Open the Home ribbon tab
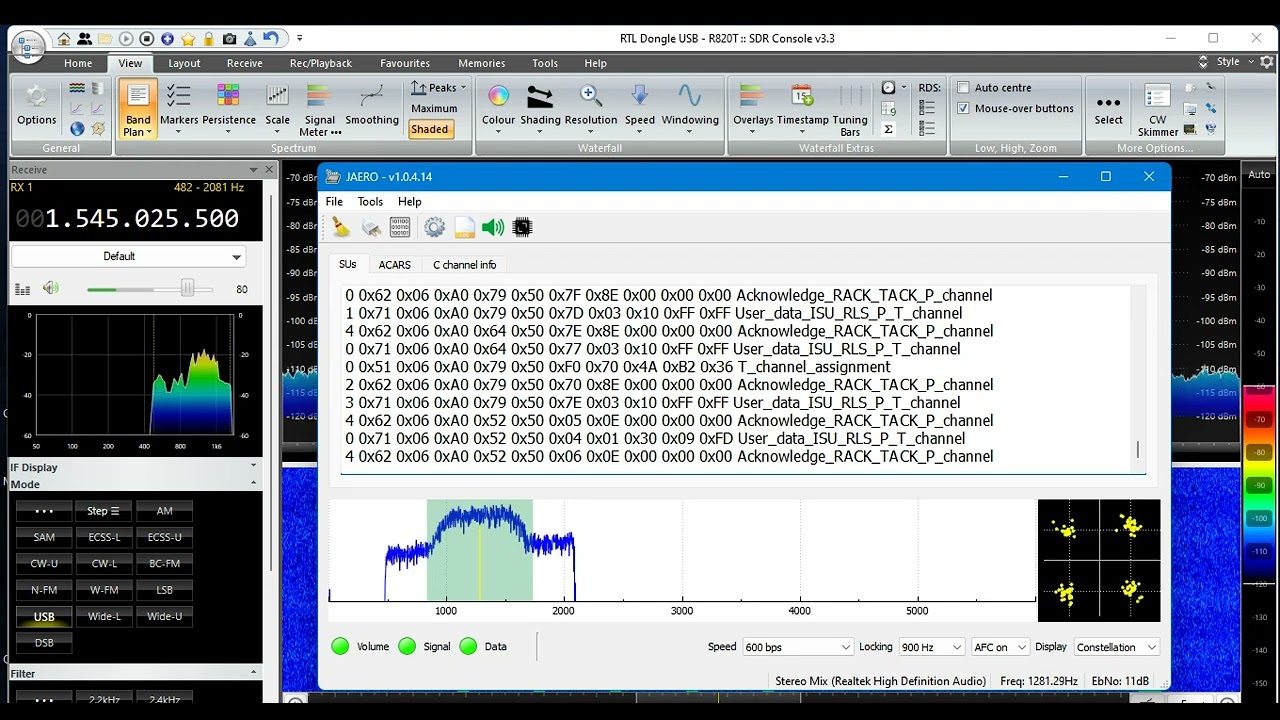This screenshot has width=1280, height=720. coord(78,63)
